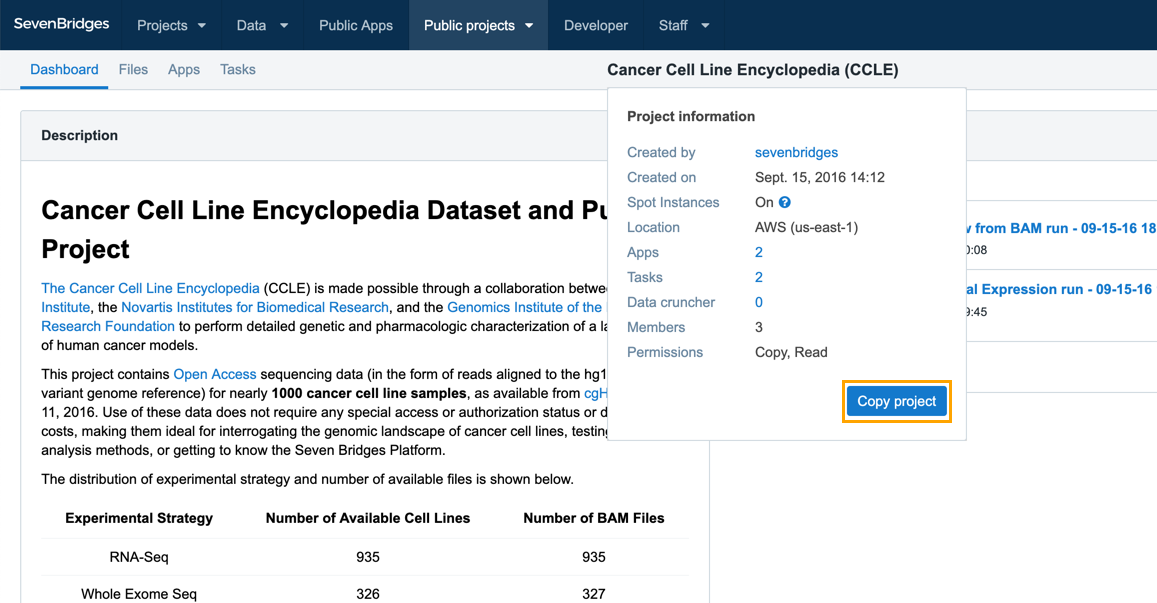Click the SevenBridges logo
This screenshot has height=603, width=1157.
tap(61, 24)
